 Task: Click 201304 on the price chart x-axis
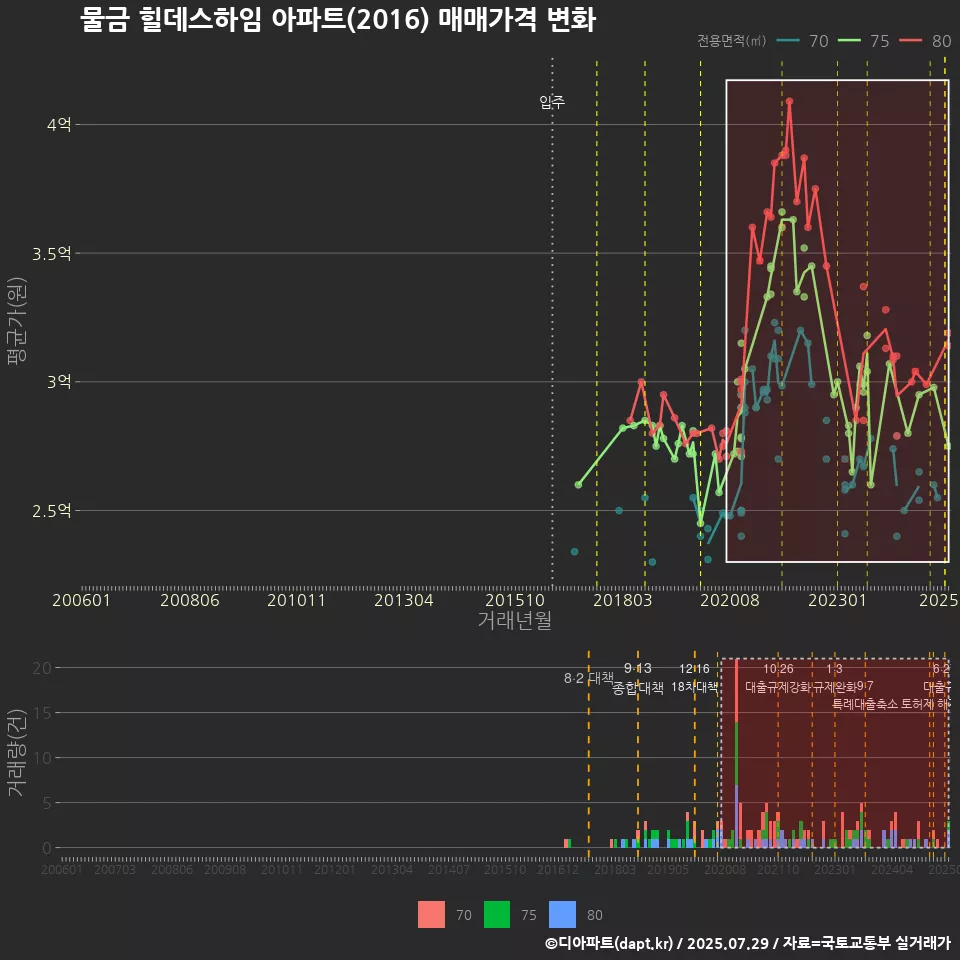403,600
